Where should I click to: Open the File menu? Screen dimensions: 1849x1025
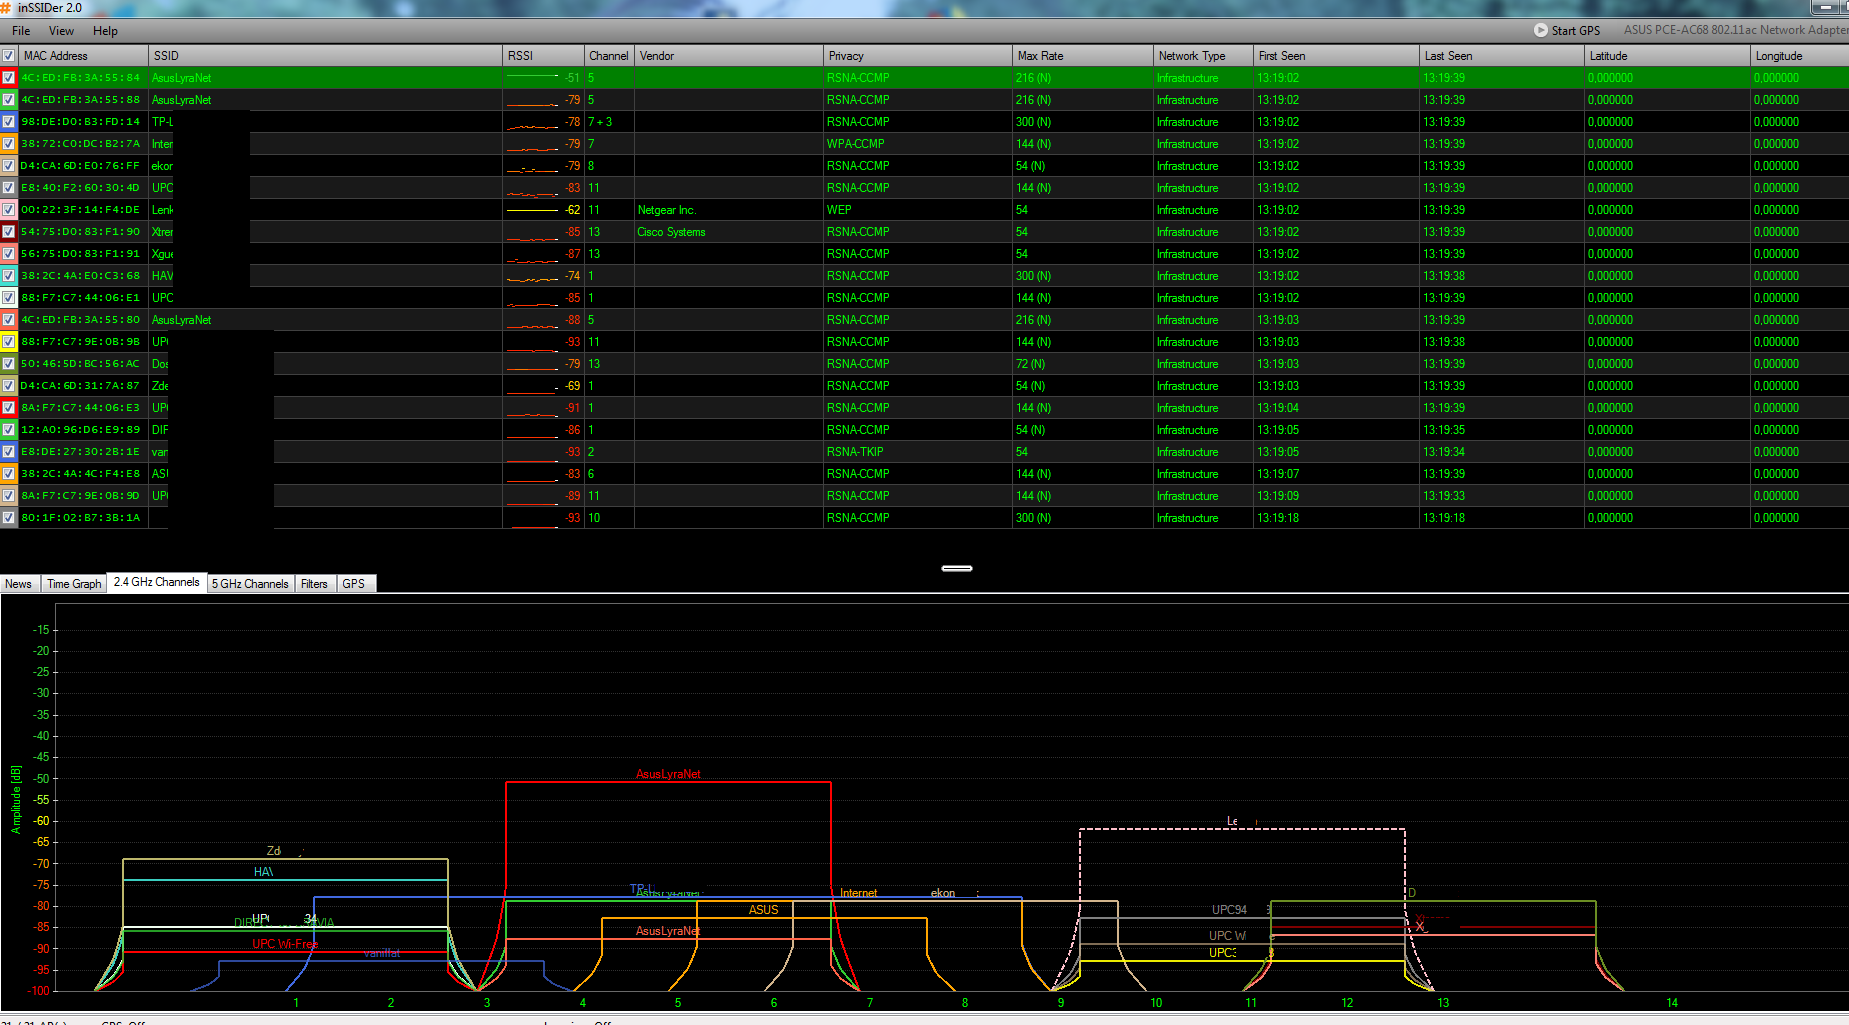pyautogui.click(x=21, y=31)
